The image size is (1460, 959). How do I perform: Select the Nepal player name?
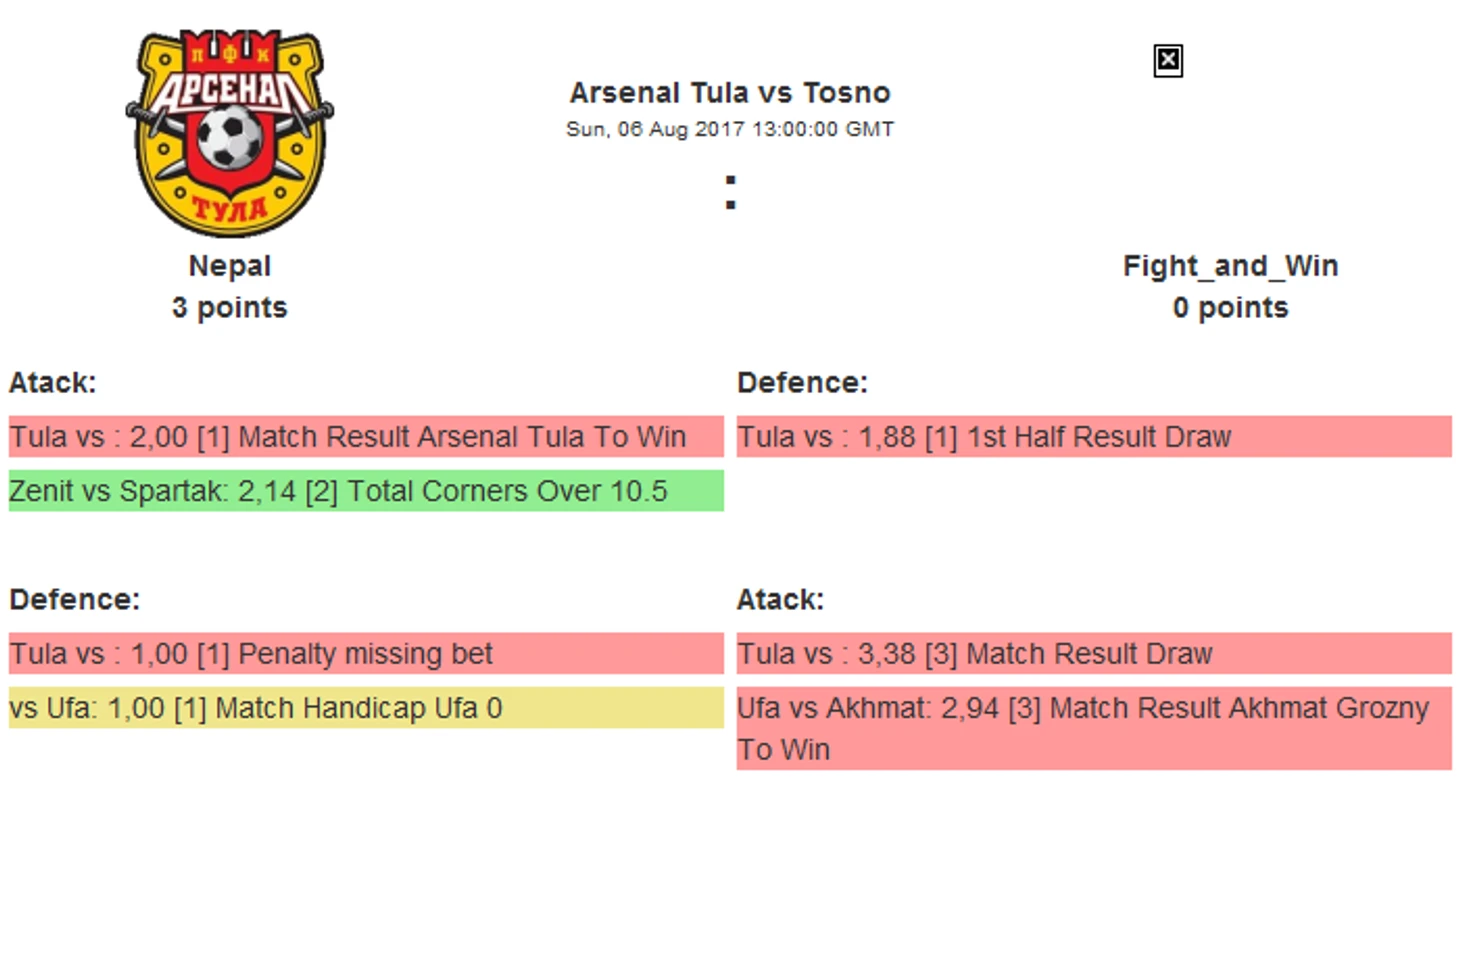click(x=229, y=266)
